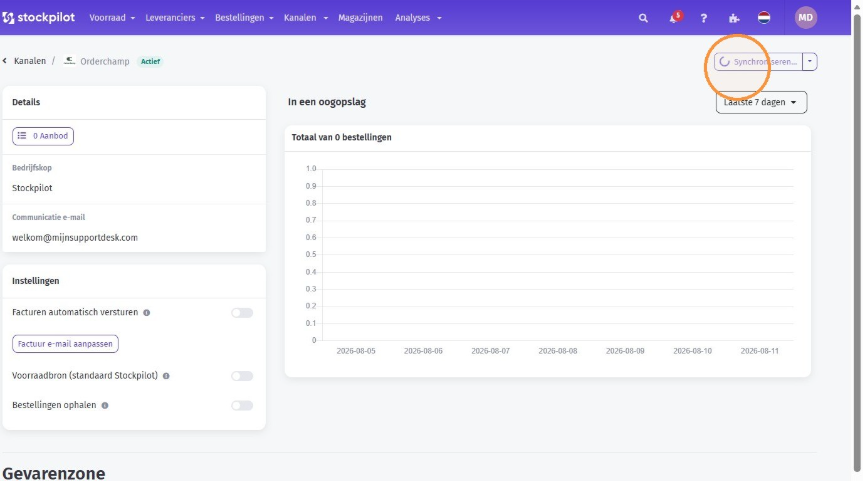This screenshot has width=864, height=481.
Task: Click the Orderchamp channel logo icon
Action: coord(69,61)
